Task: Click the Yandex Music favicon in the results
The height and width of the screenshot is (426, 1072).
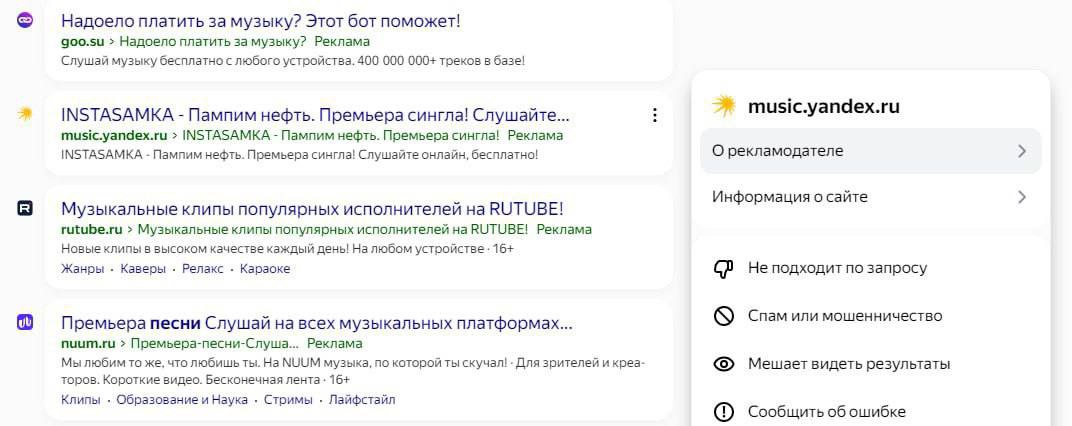Action: pyautogui.click(x=25, y=114)
